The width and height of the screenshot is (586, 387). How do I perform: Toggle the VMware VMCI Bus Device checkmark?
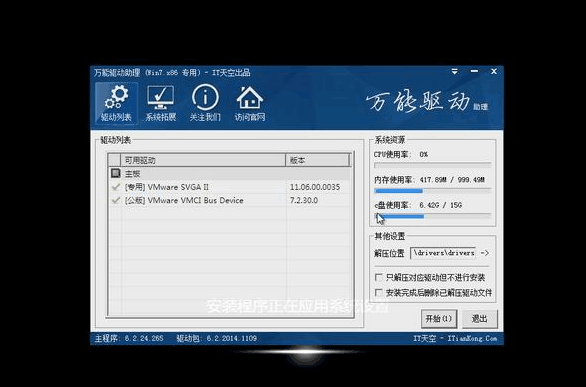click(115, 200)
